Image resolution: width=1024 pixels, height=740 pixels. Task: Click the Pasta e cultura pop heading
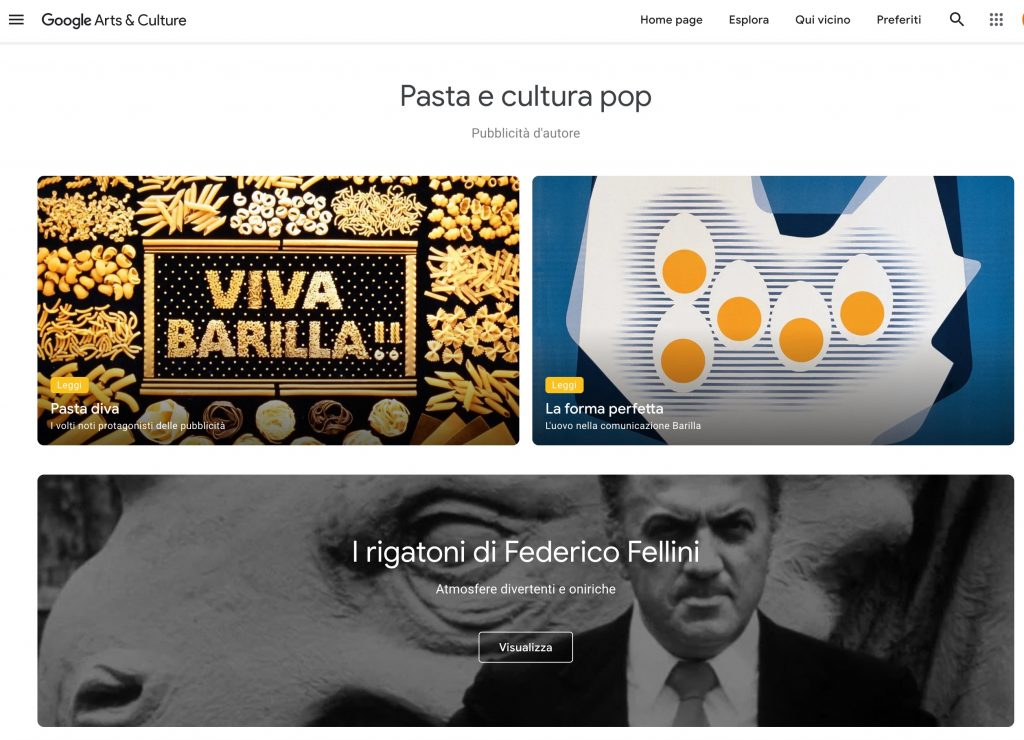(526, 97)
